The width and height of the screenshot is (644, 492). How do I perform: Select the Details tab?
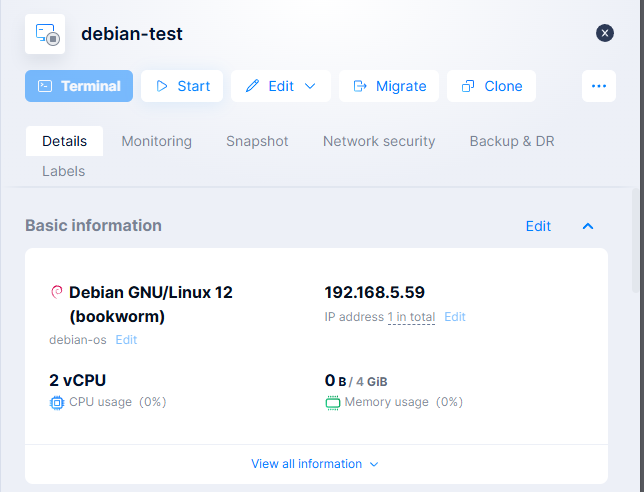(x=64, y=141)
